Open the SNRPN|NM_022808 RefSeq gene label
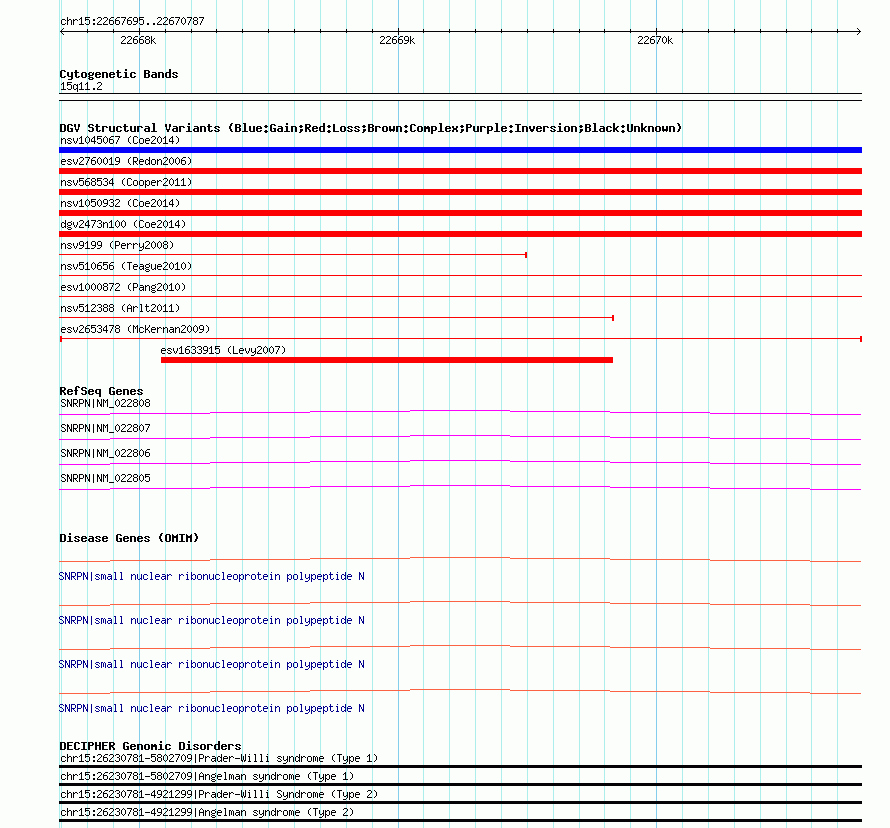The height and width of the screenshot is (828, 890). click(x=106, y=404)
